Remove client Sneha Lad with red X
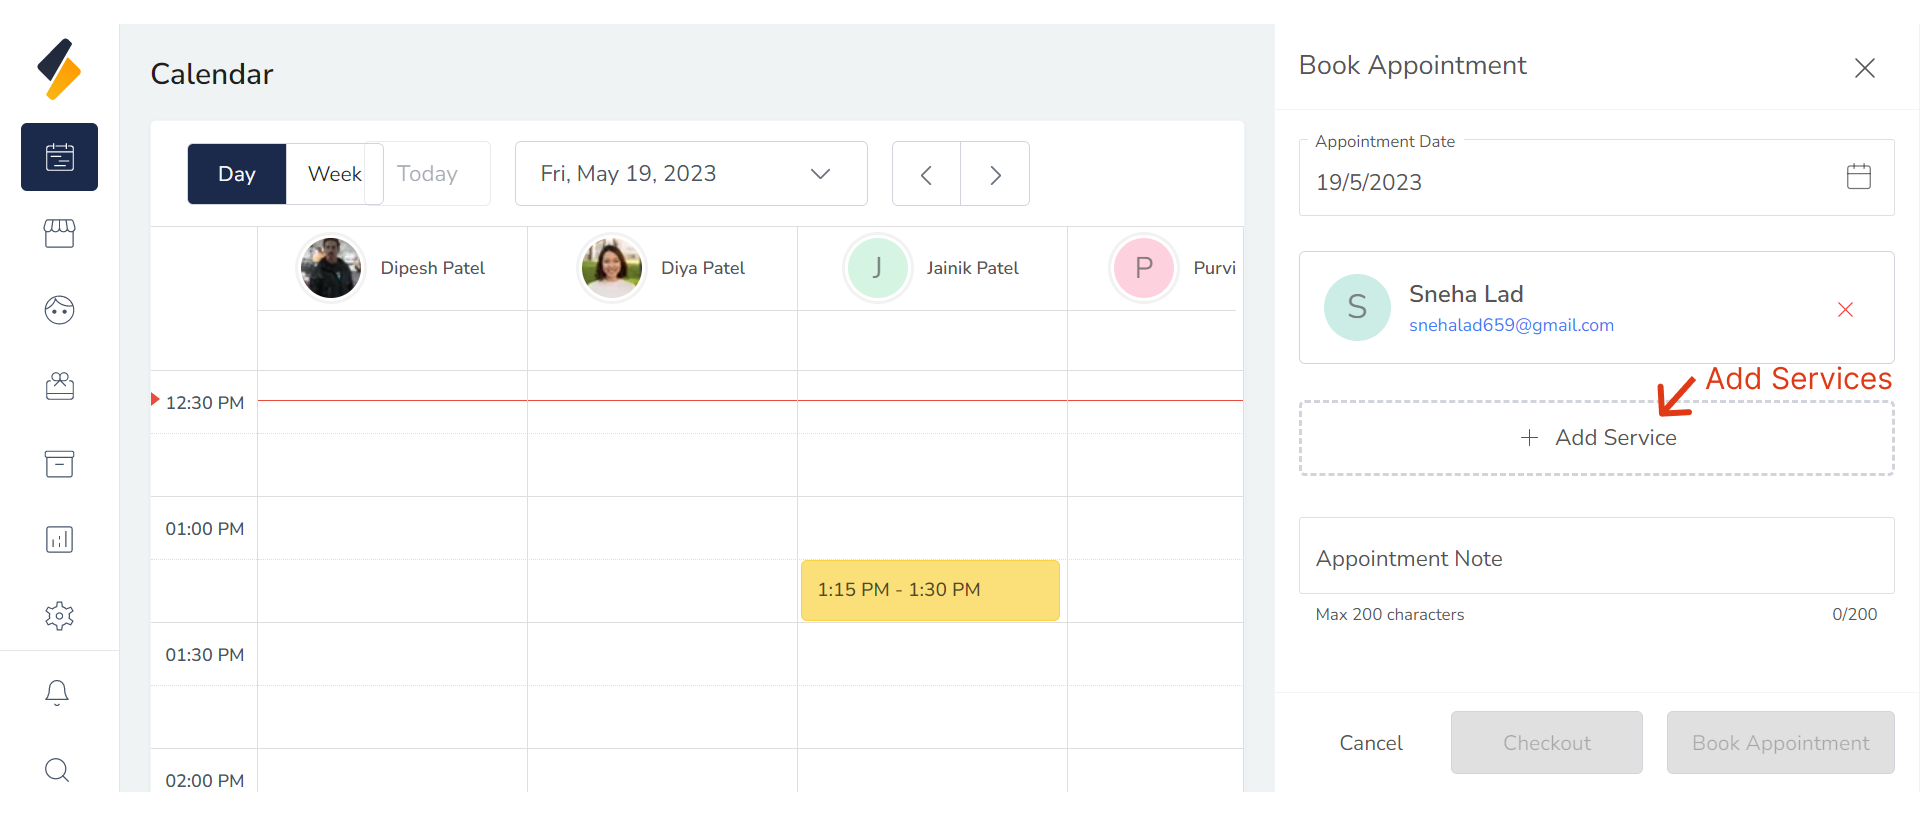The width and height of the screenshot is (1920, 816). (1845, 310)
